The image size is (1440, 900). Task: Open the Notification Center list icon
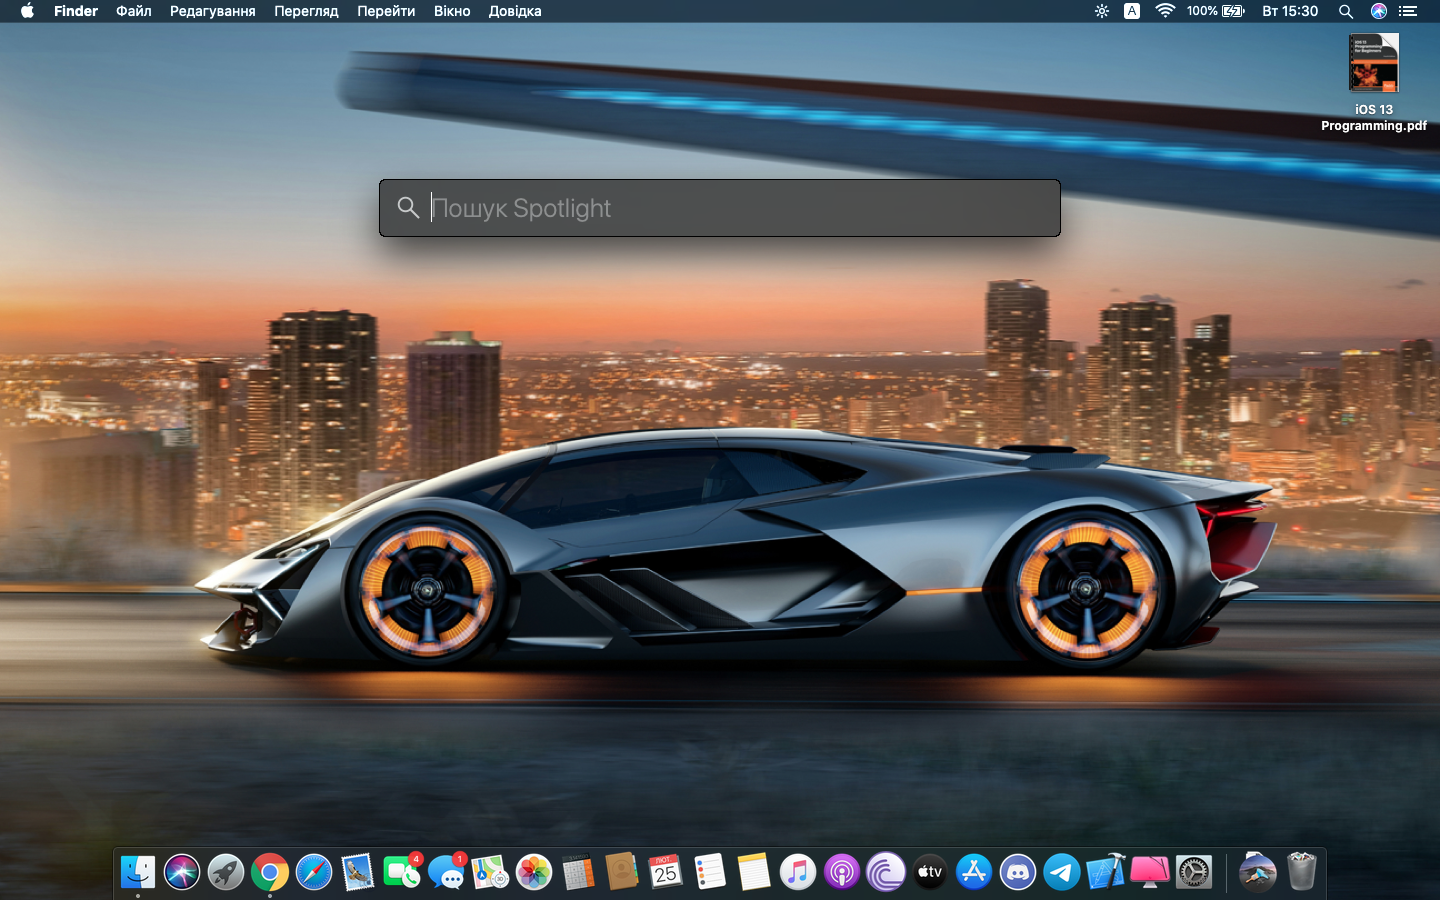(x=1408, y=11)
